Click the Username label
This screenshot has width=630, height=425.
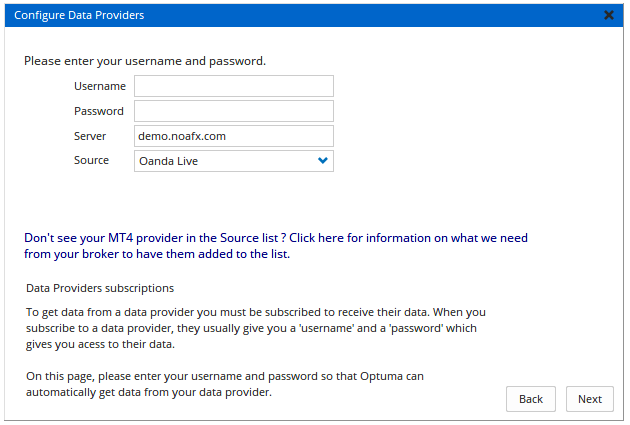(99, 86)
